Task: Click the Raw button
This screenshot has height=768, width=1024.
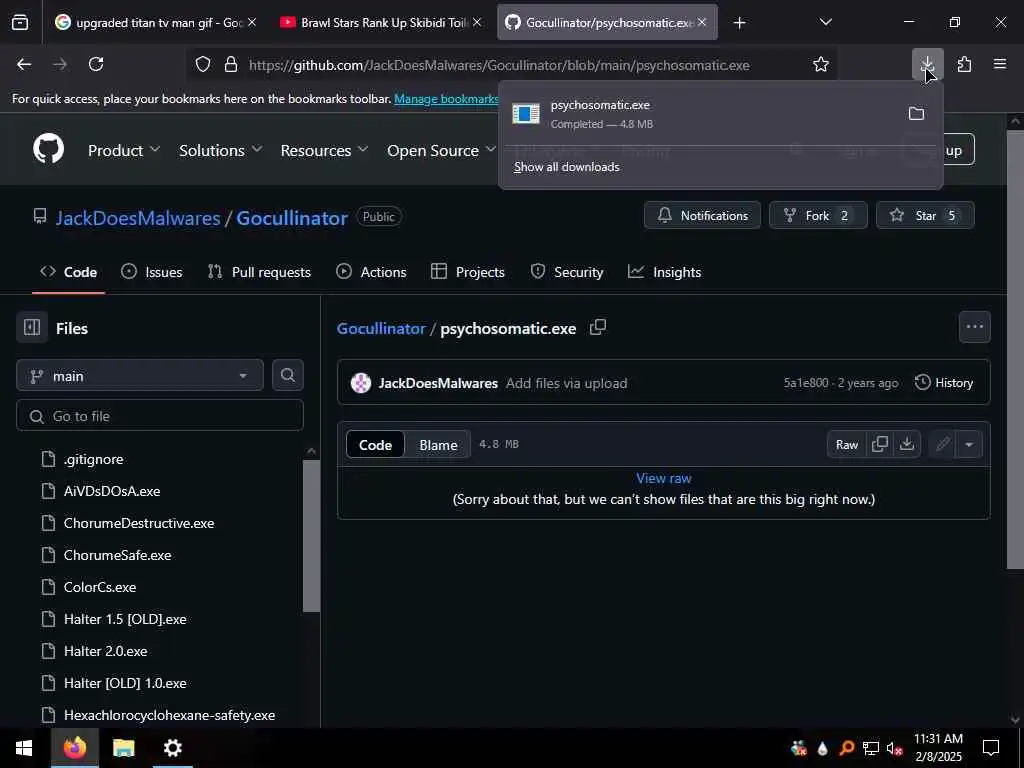Action: point(846,445)
